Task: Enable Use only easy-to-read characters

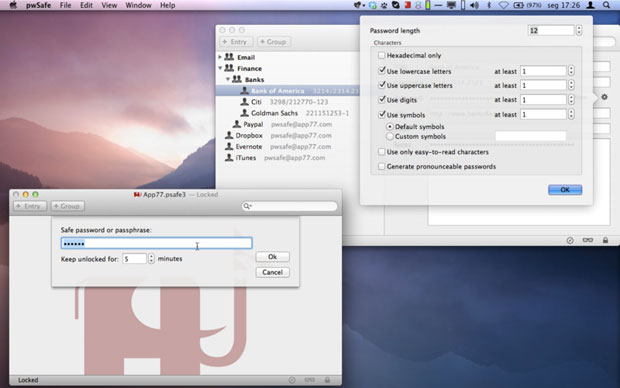Action: (x=382, y=152)
